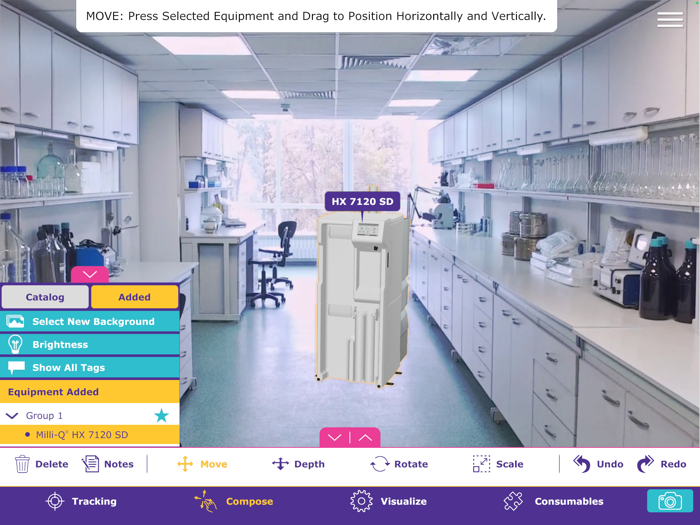700x525 pixels.
Task: Select the Move tool
Action: click(202, 464)
